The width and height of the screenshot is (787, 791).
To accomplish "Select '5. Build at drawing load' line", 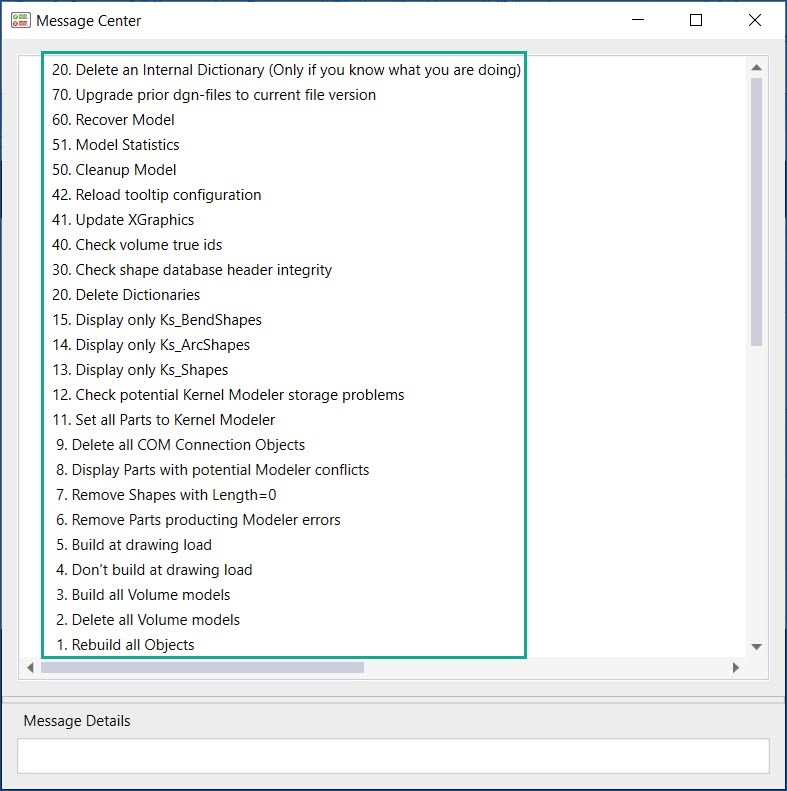I will [133, 545].
